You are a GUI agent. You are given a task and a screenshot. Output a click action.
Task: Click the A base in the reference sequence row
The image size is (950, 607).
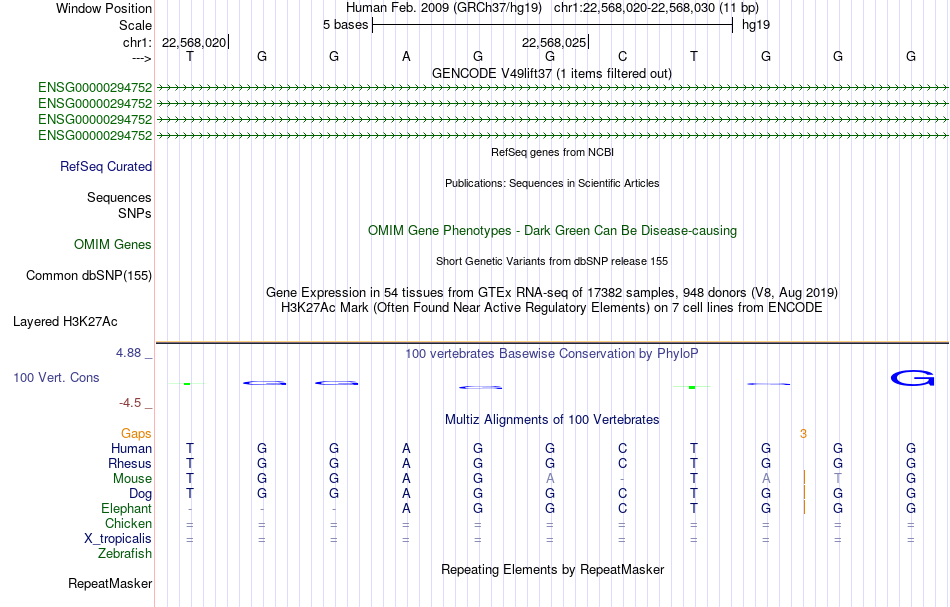coord(406,57)
